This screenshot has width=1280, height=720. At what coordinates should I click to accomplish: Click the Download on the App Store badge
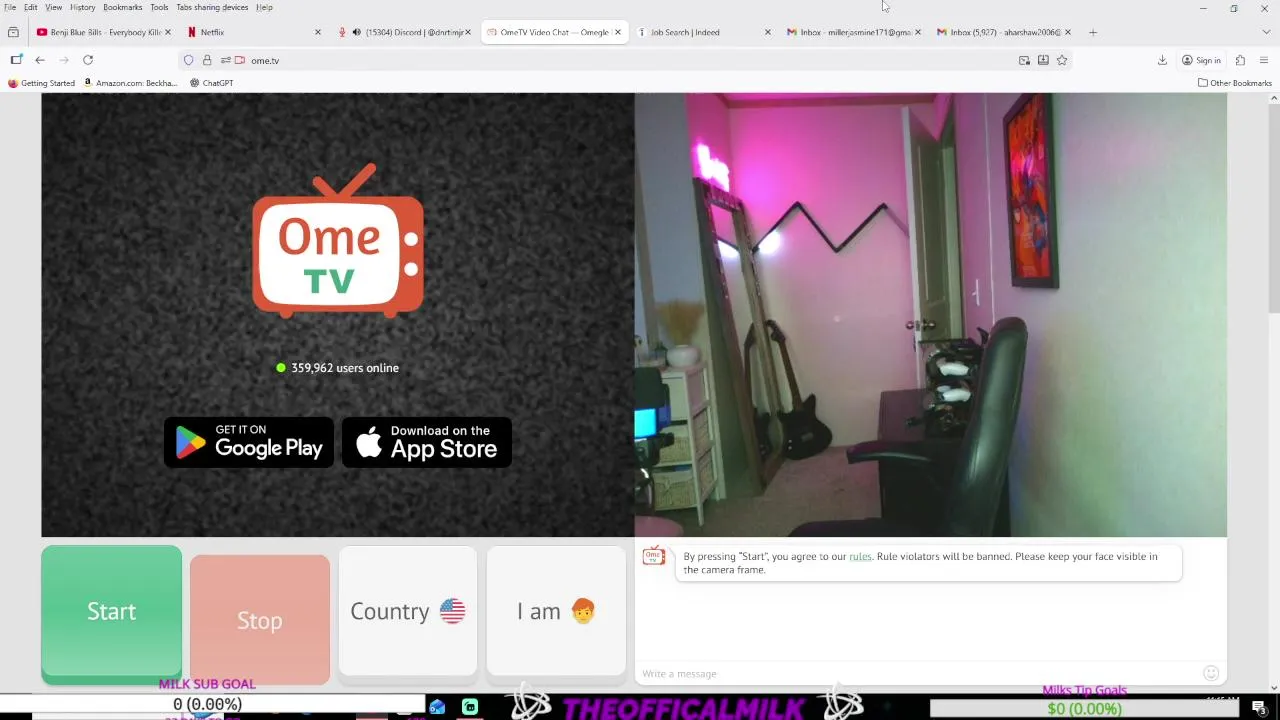click(427, 442)
